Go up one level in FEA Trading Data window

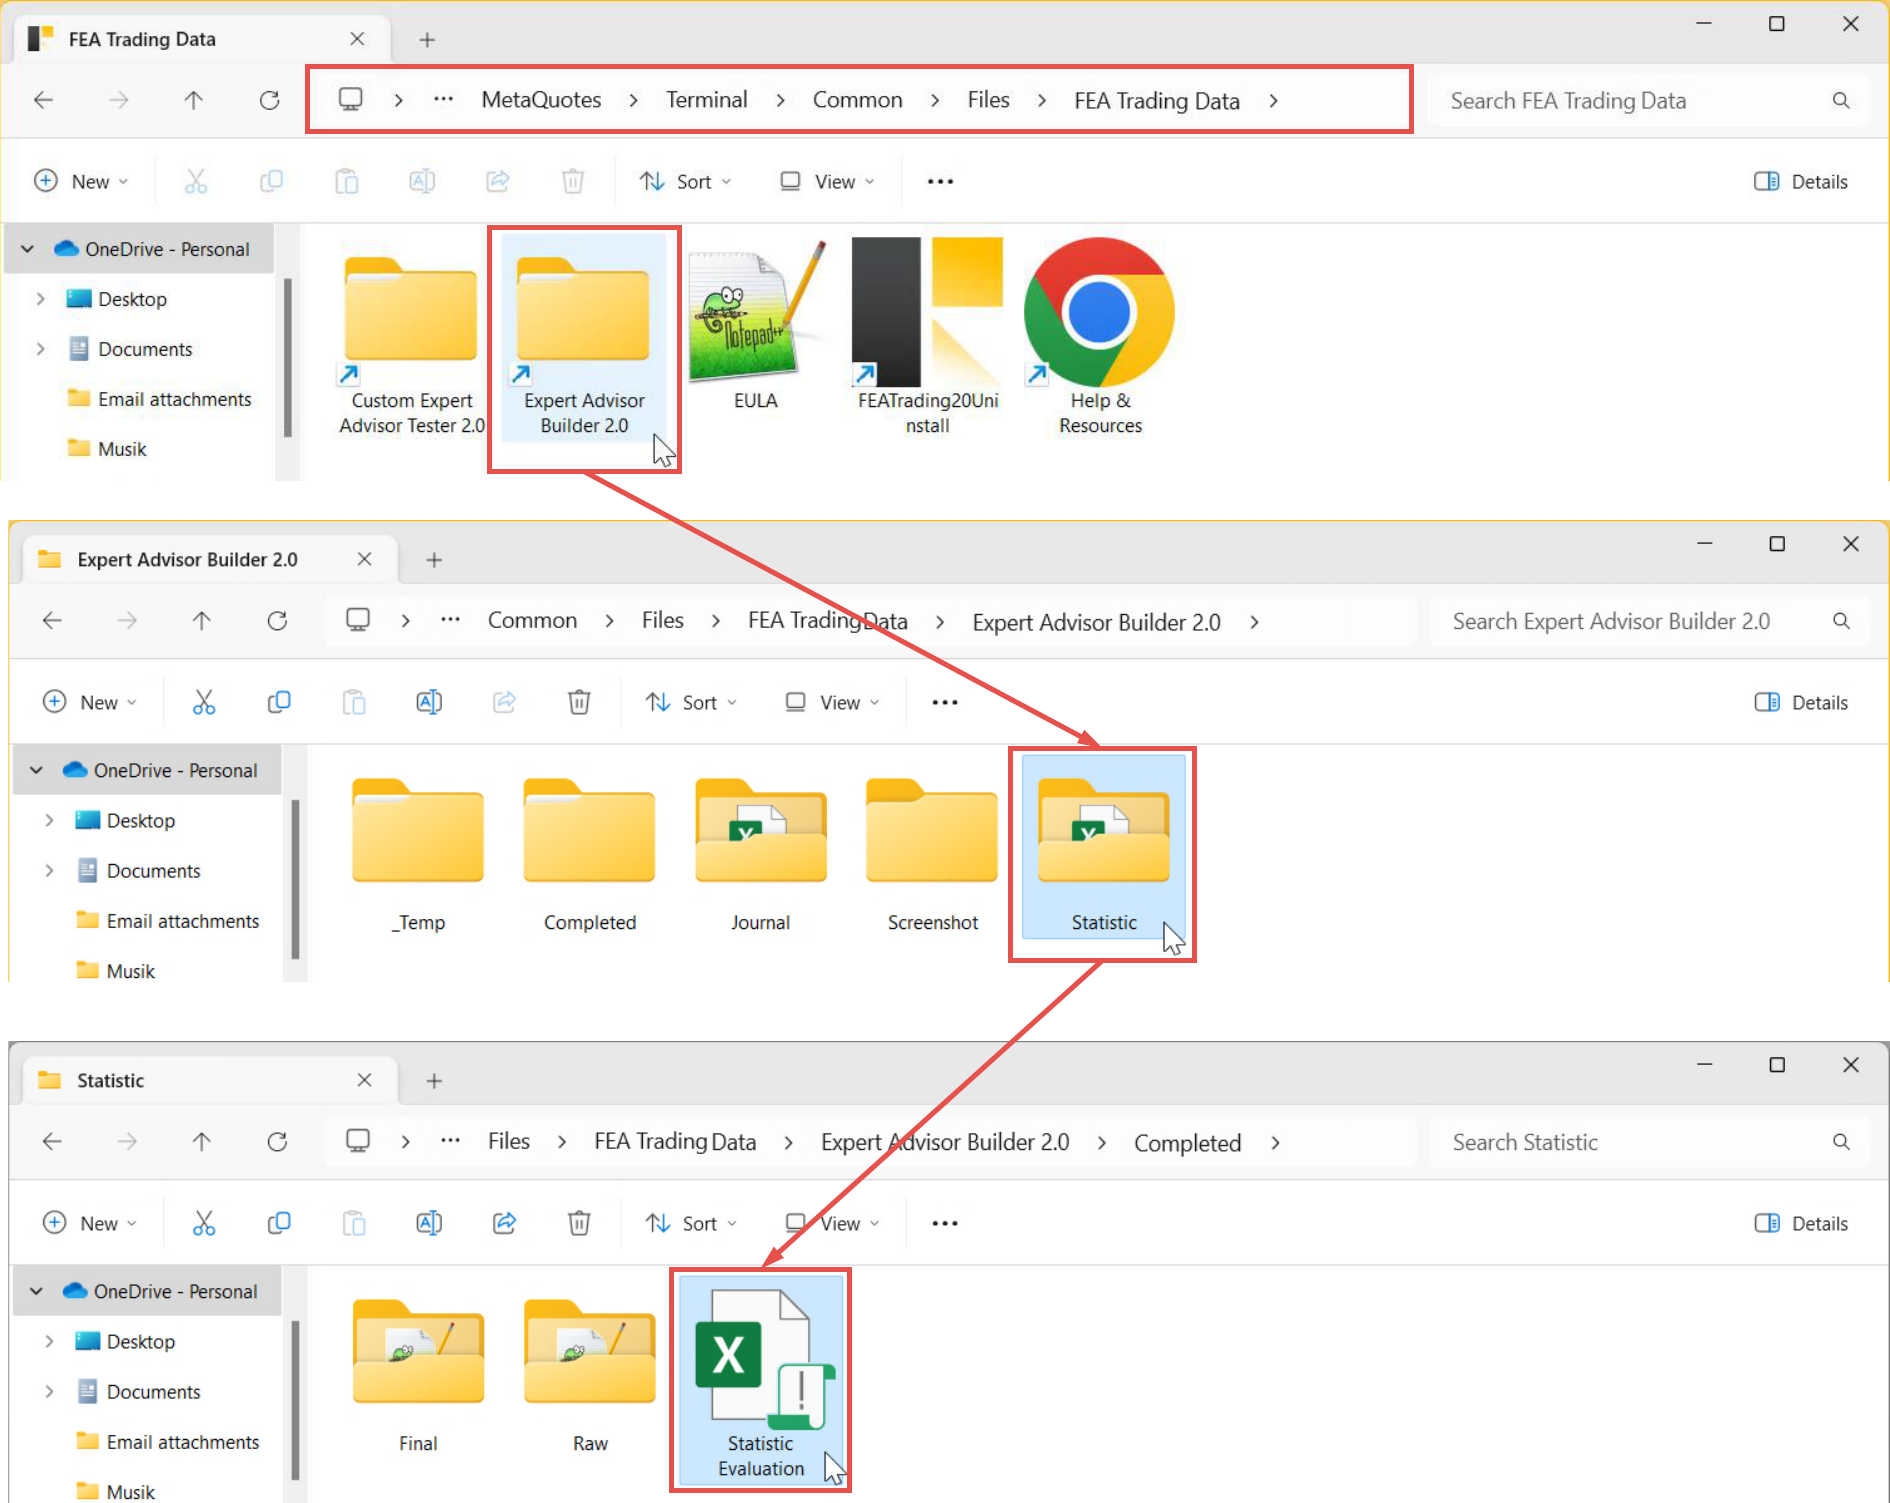(194, 100)
